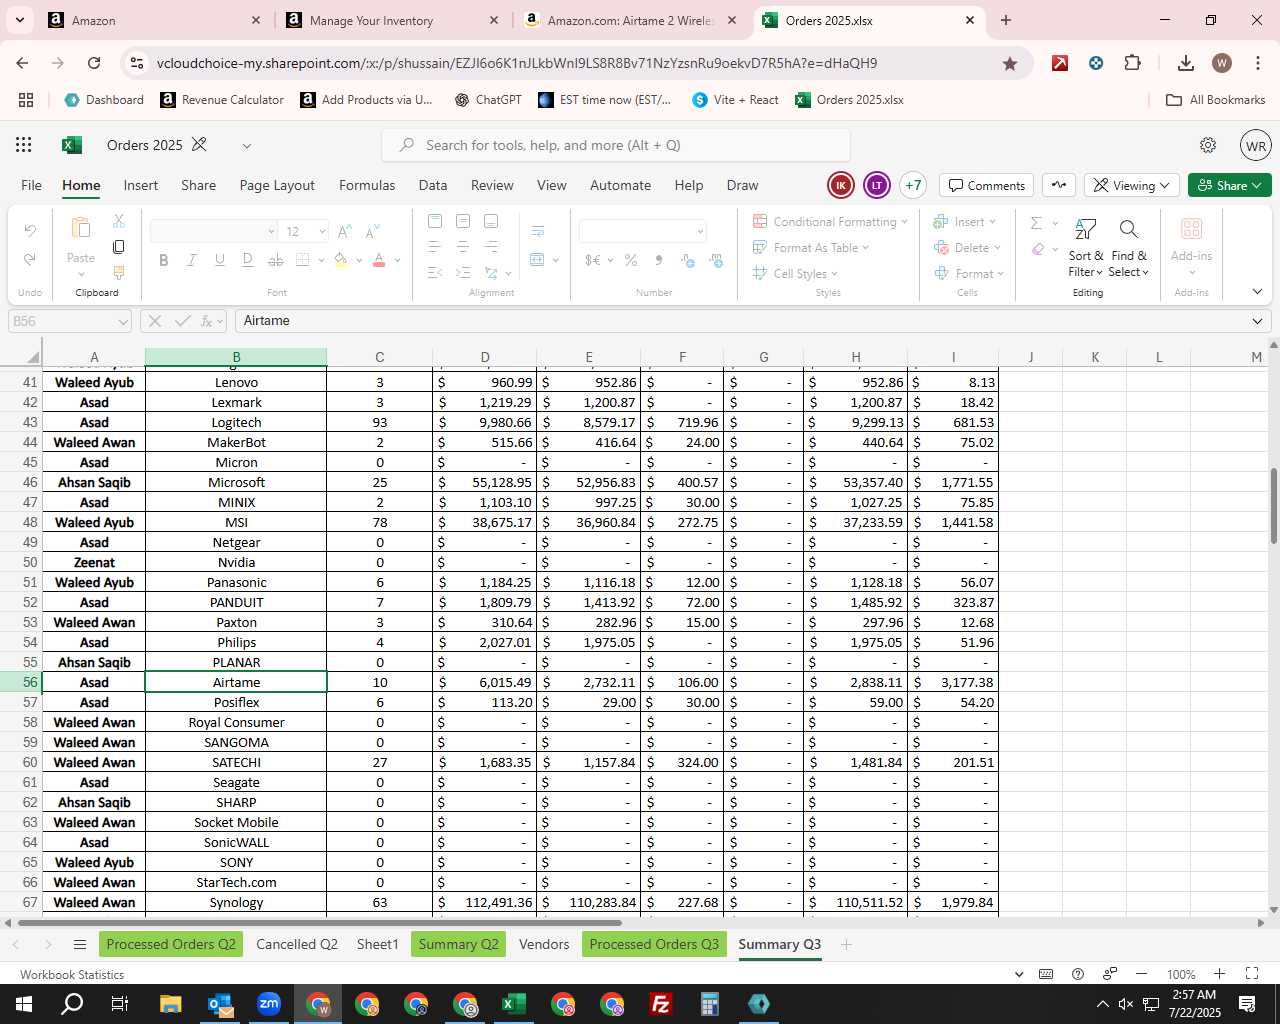Expand the Name Box dropdown B56
Viewport: 1280px width, 1024px height.
coord(123,321)
